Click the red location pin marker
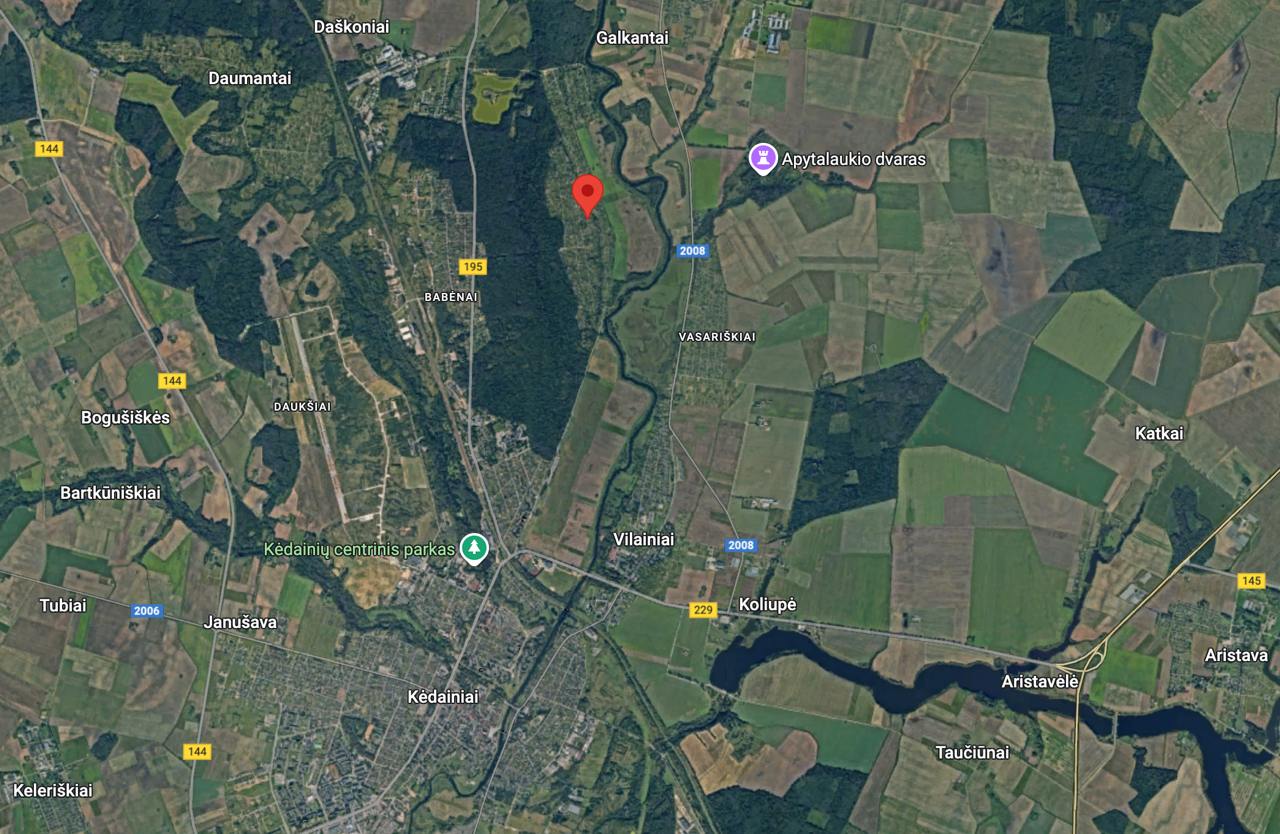Screen dimensions: 1280x834 587,195
